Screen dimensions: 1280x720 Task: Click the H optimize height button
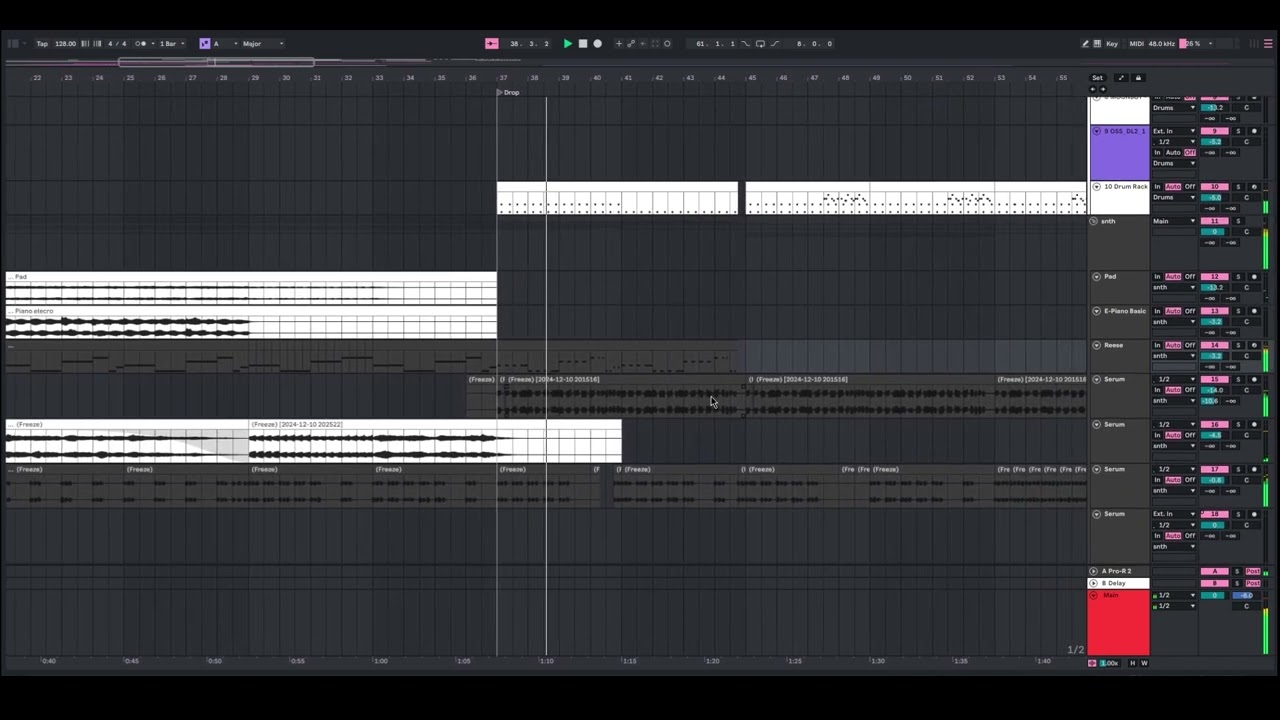click(x=1132, y=663)
